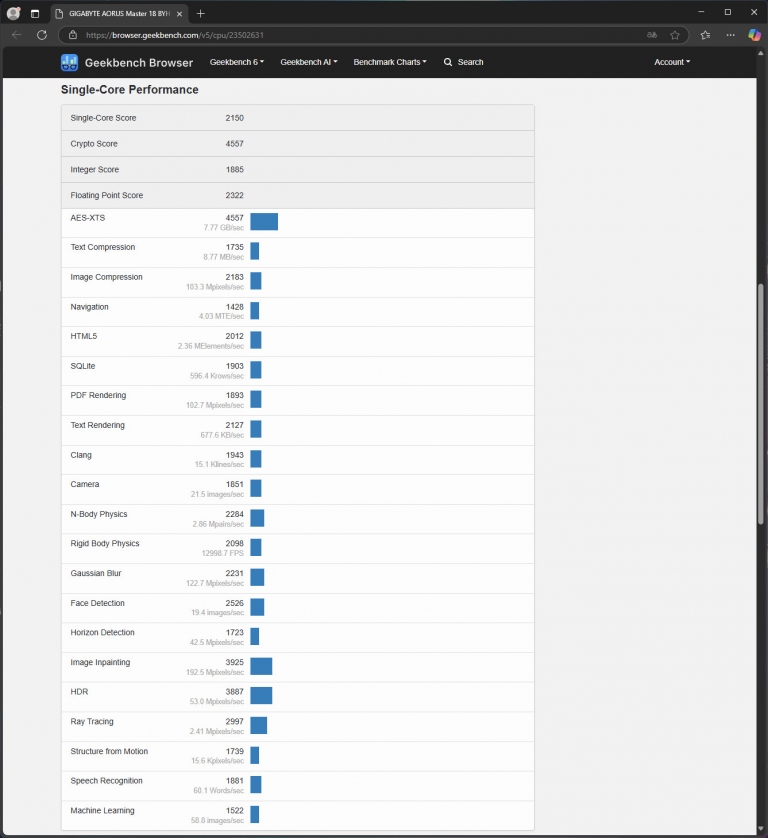Click the PDF Rendering label
Image resolution: width=768 pixels, height=838 pixels.
pyautogui.click(x=98, y=395)
